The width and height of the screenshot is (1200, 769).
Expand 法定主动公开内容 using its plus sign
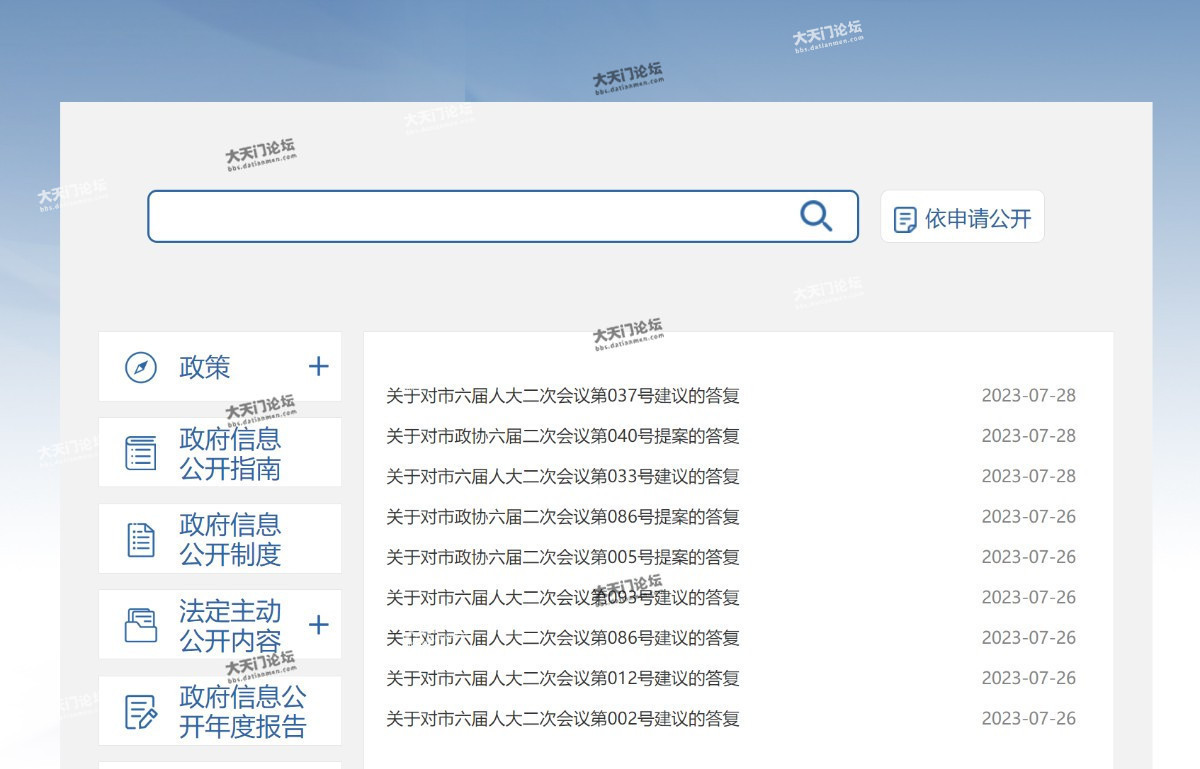318,626
